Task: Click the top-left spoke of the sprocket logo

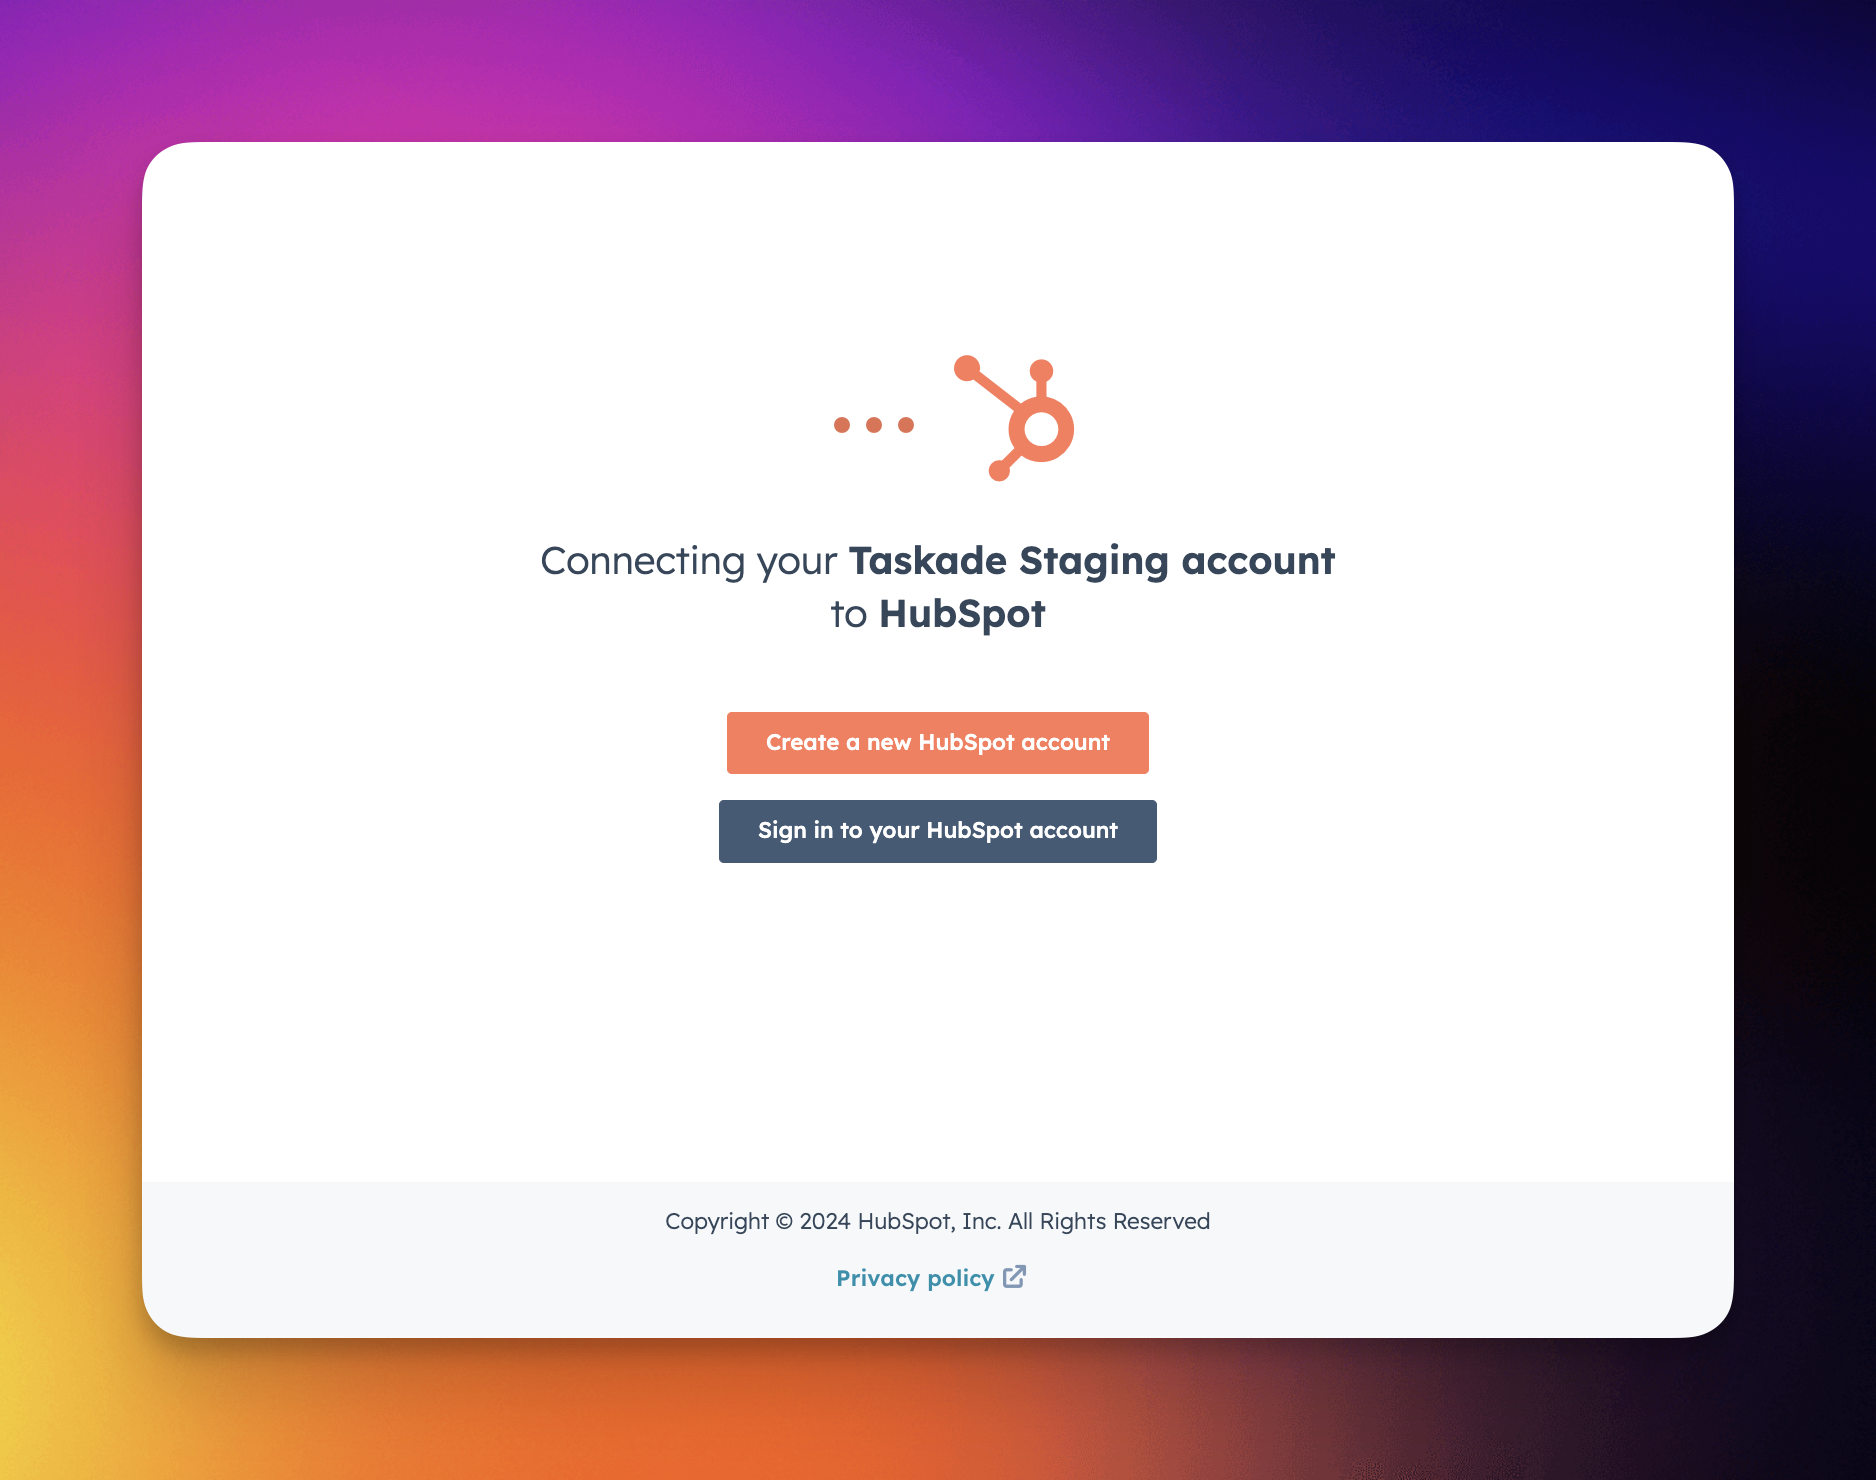Action: pos(989,386)
